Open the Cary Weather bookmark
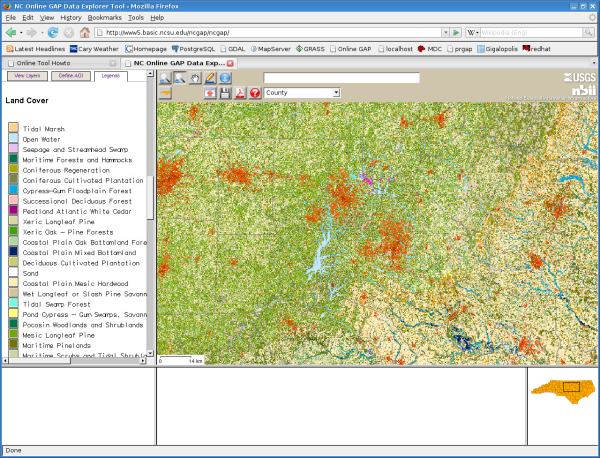The image size is (600, 458). [94, 49]
